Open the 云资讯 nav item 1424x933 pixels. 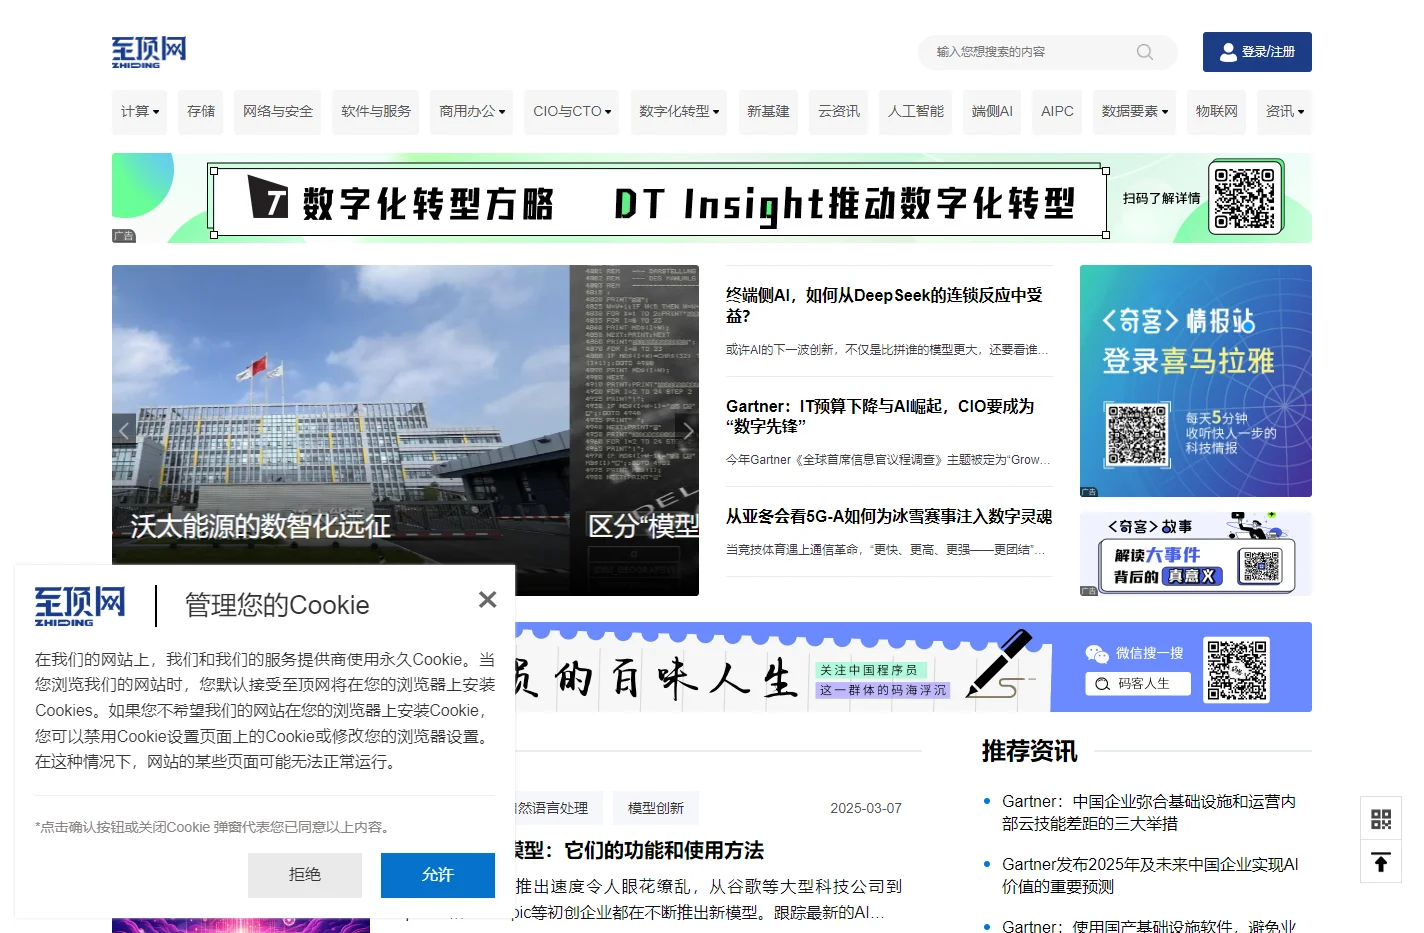point(839,112)
